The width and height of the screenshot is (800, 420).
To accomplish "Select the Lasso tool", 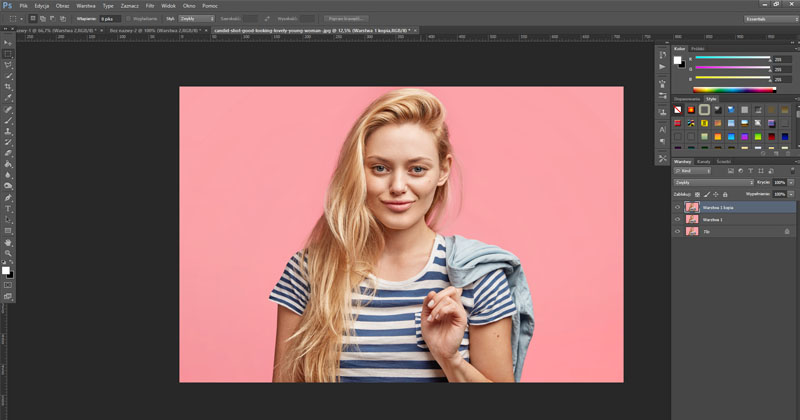I will point(8,65).
